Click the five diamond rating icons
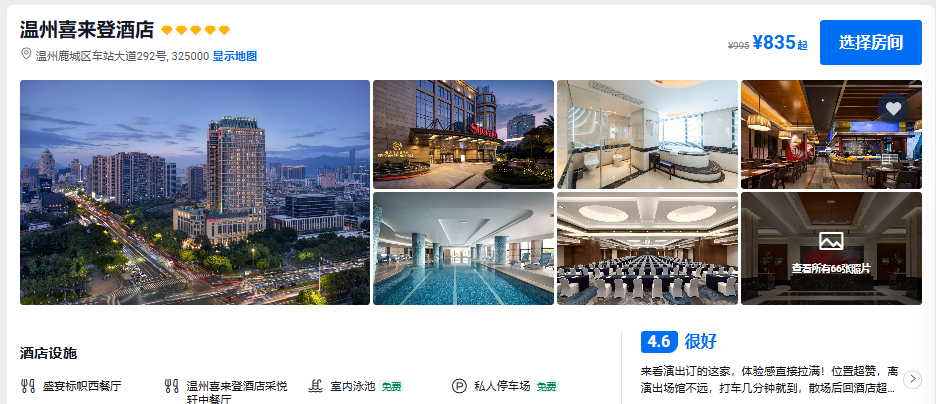The height and width of the screenshot is (404, 936). click(x=196, y=30)
